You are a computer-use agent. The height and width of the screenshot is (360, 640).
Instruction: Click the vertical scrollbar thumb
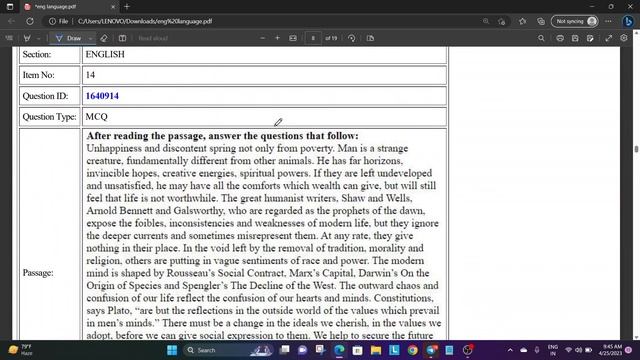tap(636, 149)
